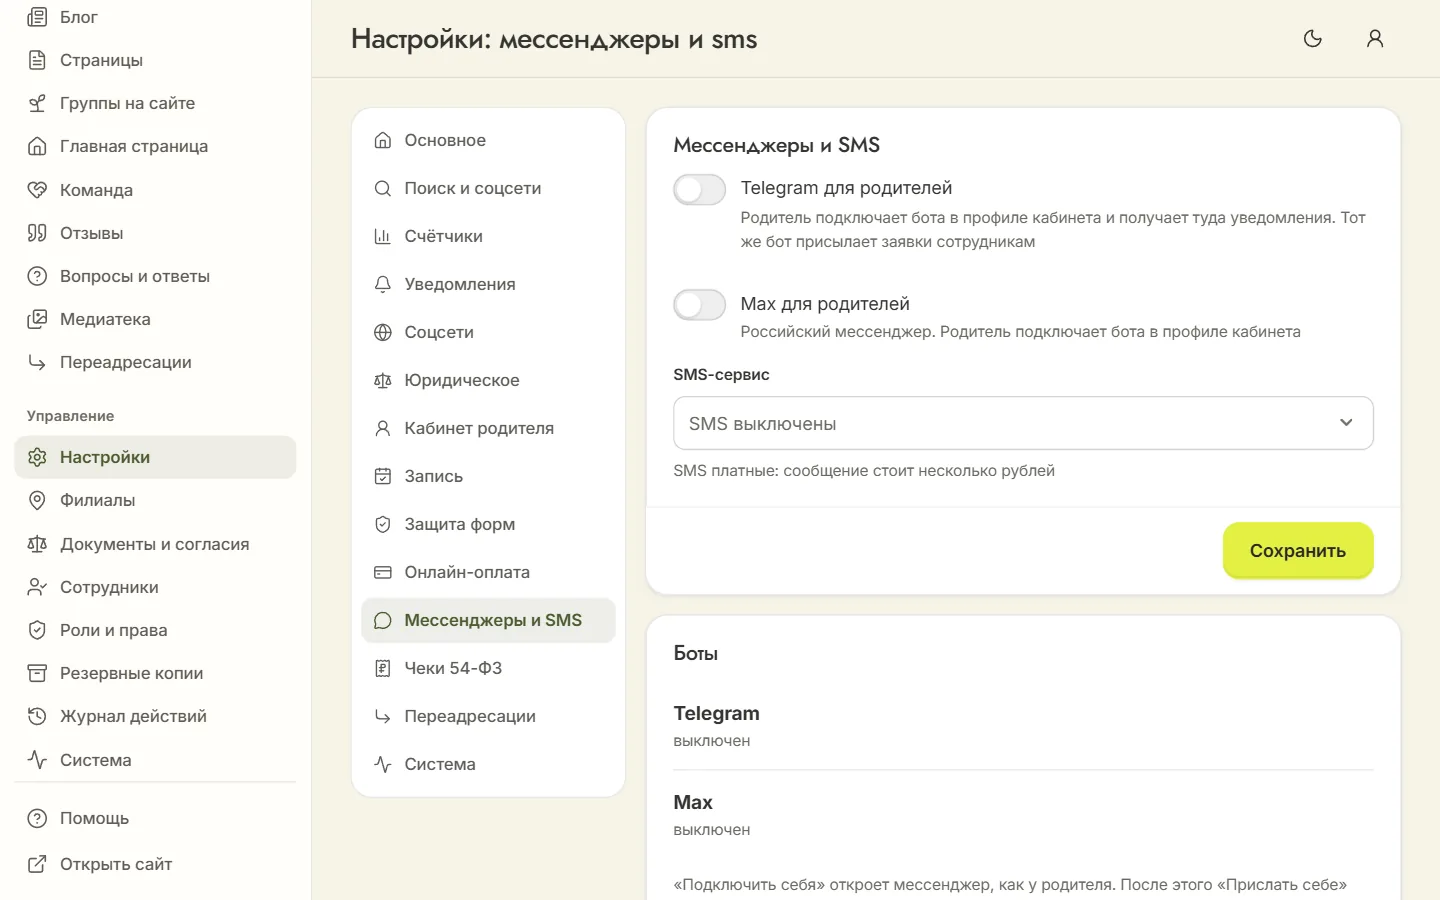This screenshot has width=1440, height=900.
Task: Open Юридическое settings section
Action: pyautogui.click(x=488, y=380)
